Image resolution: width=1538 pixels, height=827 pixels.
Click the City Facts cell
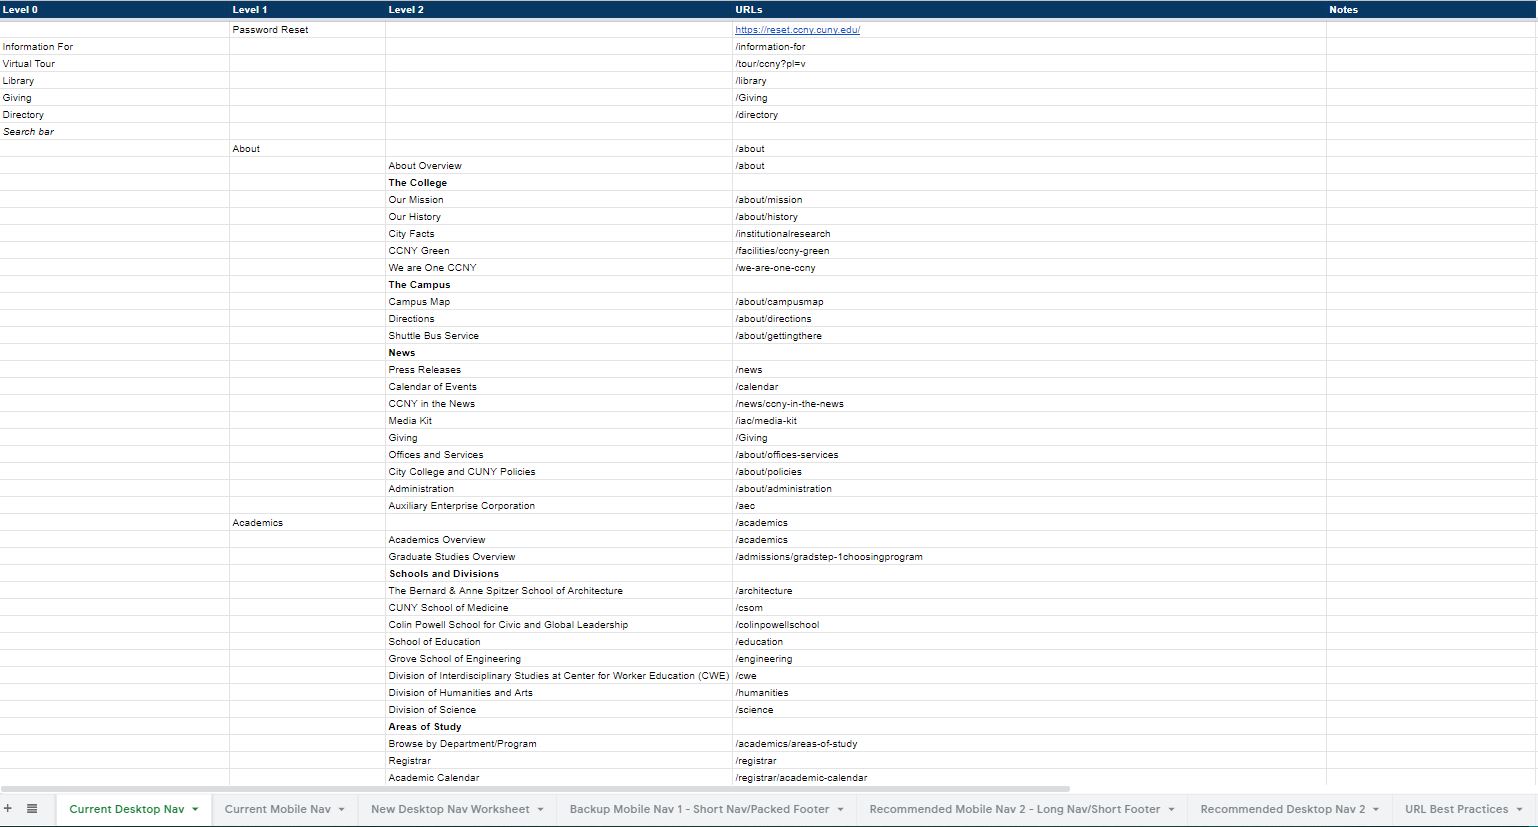pyautogui.click(x=559, y=234)
